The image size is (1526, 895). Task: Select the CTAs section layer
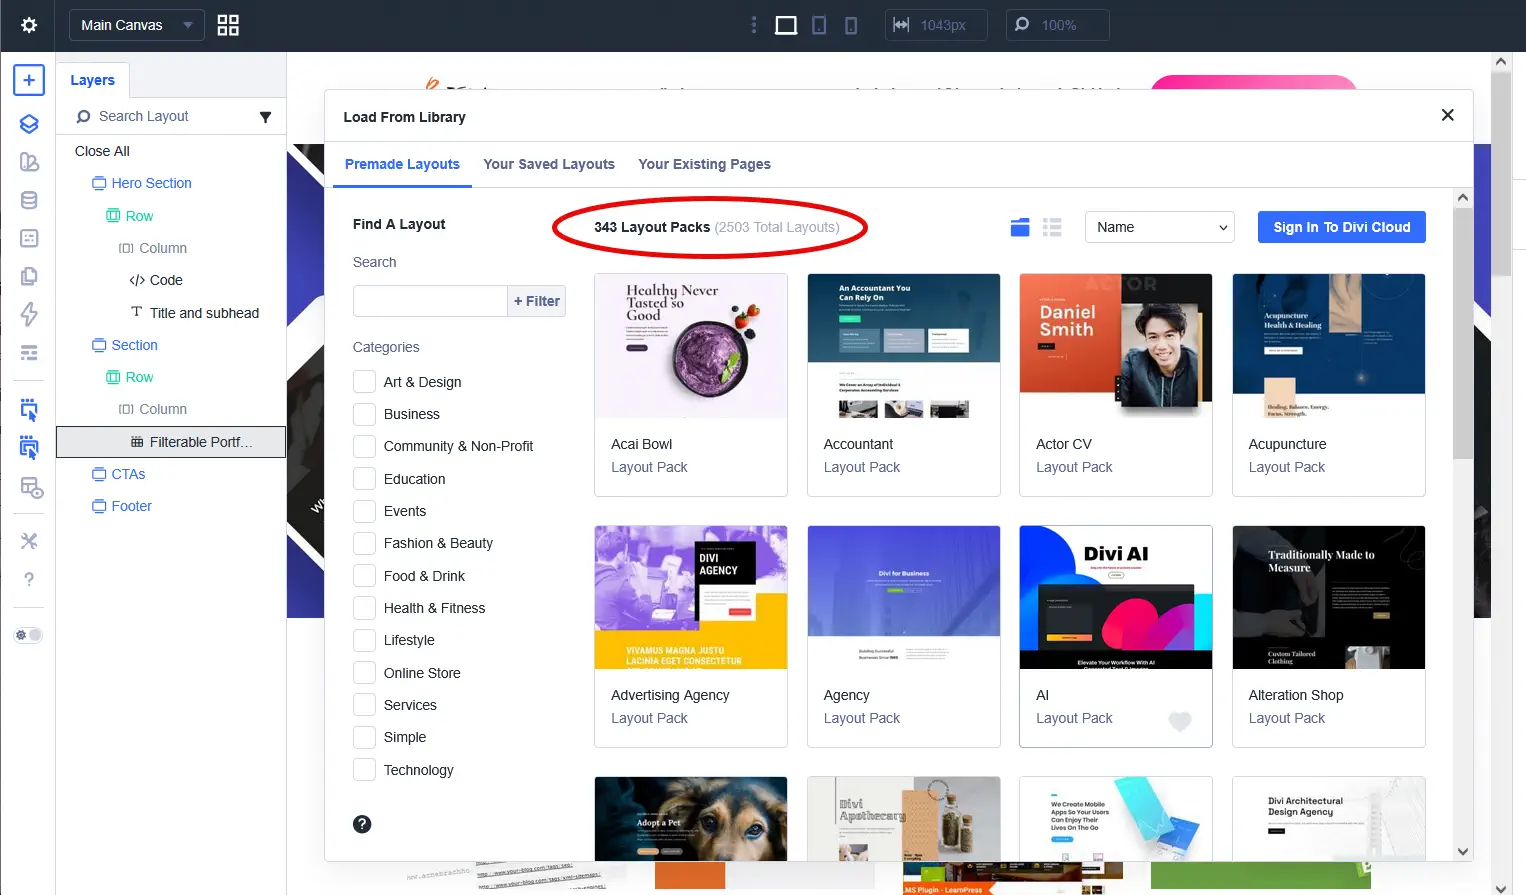click(128, 474)
